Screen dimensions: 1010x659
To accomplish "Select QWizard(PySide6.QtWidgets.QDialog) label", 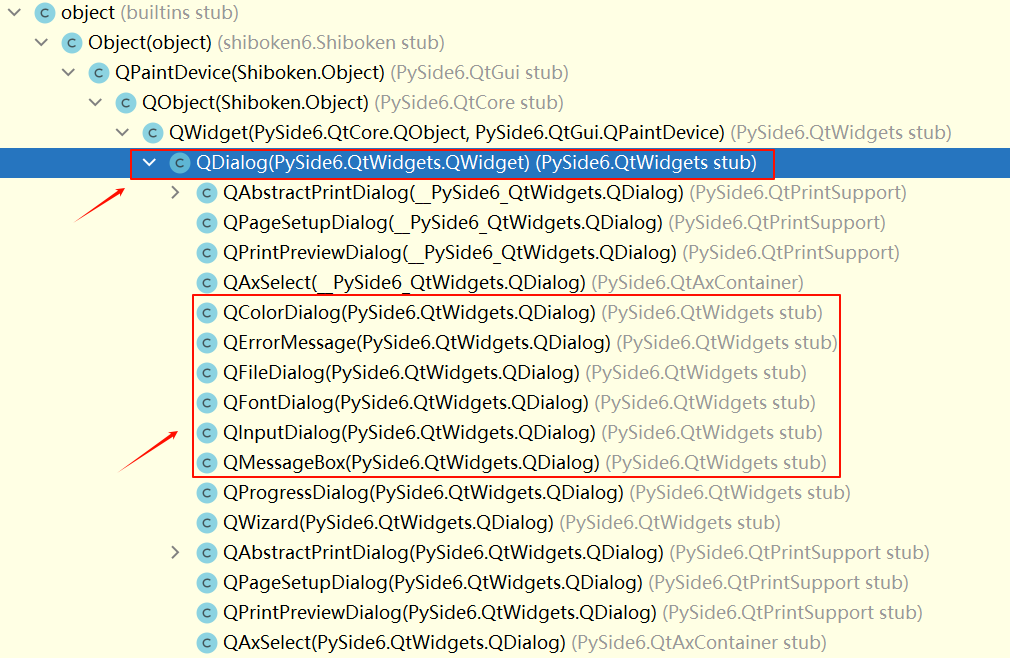I will (x=388, y=522).
